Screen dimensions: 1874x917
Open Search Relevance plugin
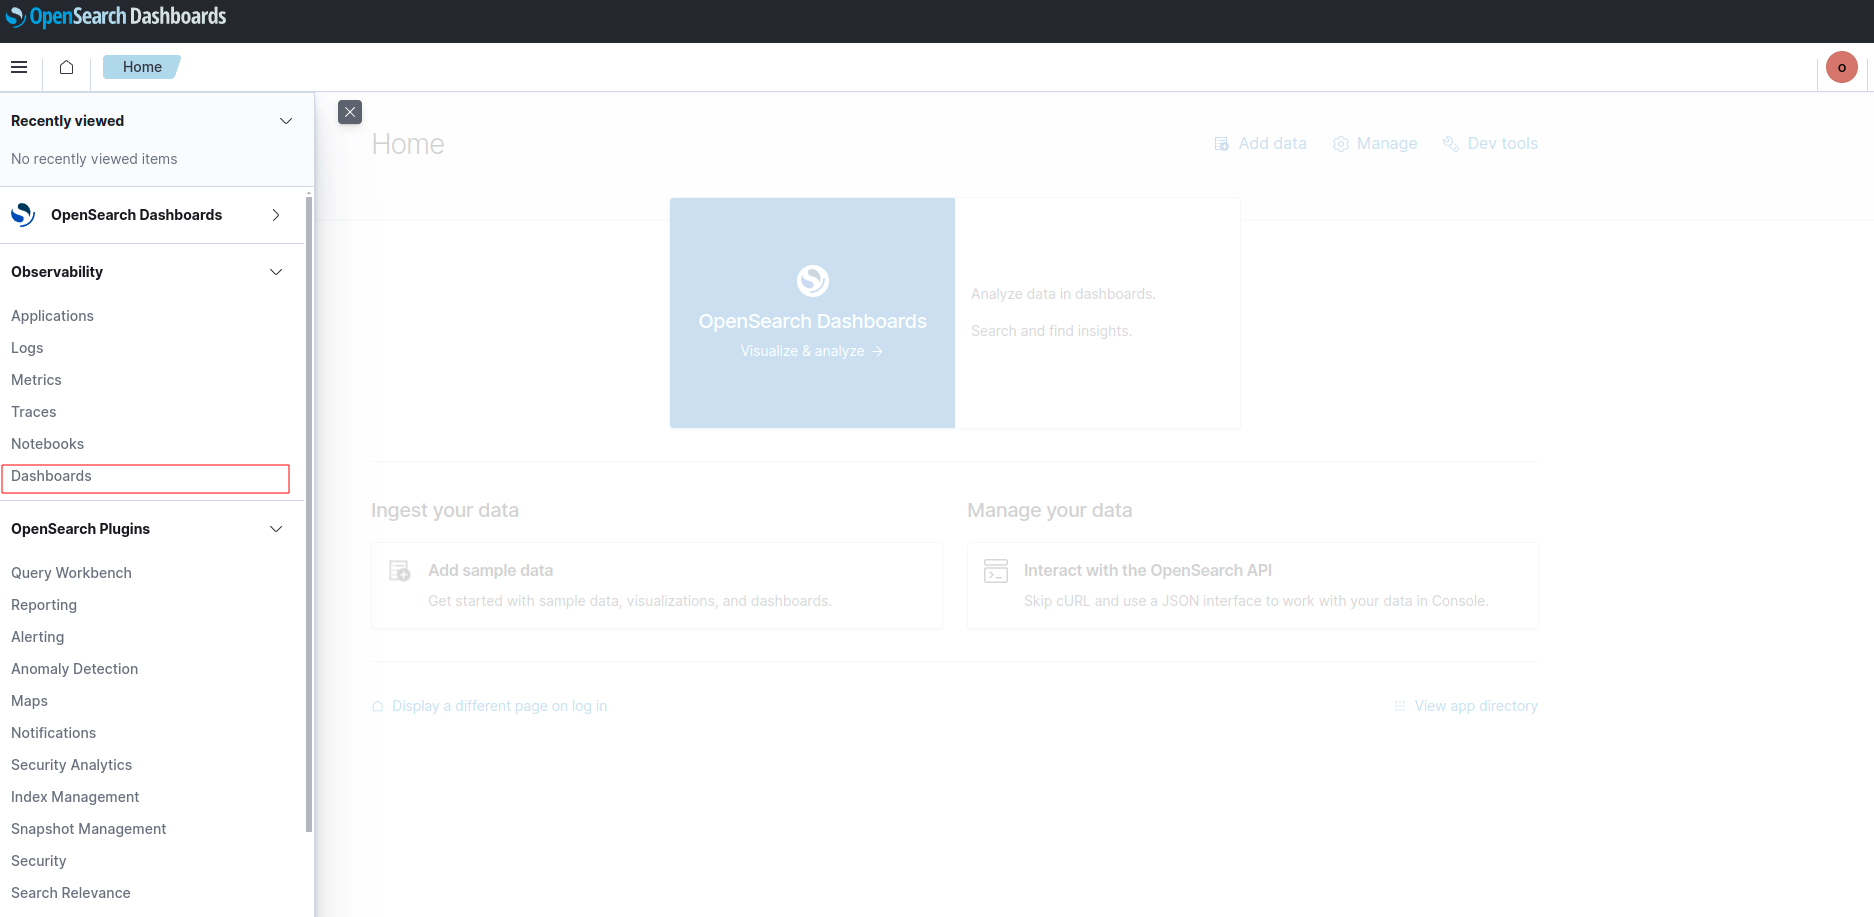70,893
